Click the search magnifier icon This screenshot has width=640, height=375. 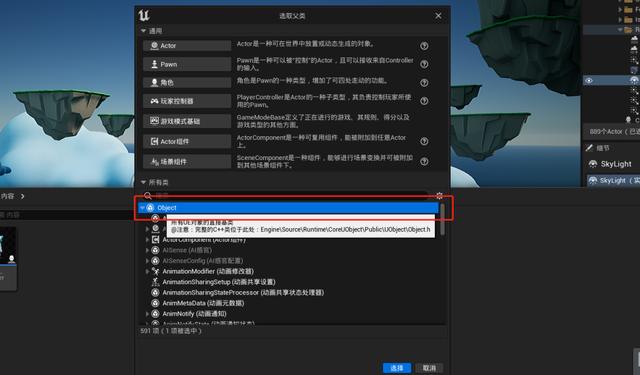[x=148, y=196]
